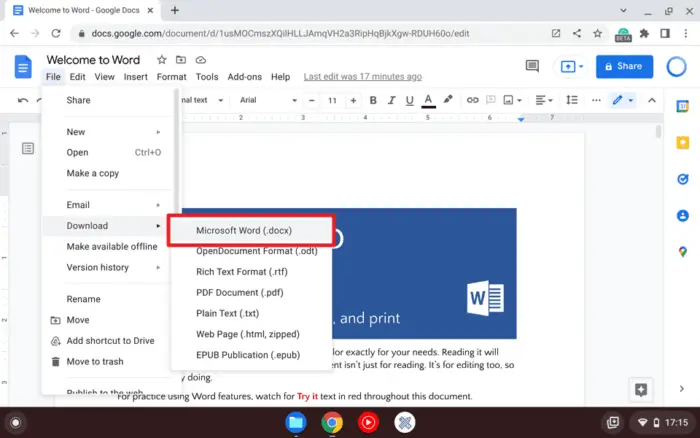
Task: Open the File menu
Action: click(x=53, y=77)
